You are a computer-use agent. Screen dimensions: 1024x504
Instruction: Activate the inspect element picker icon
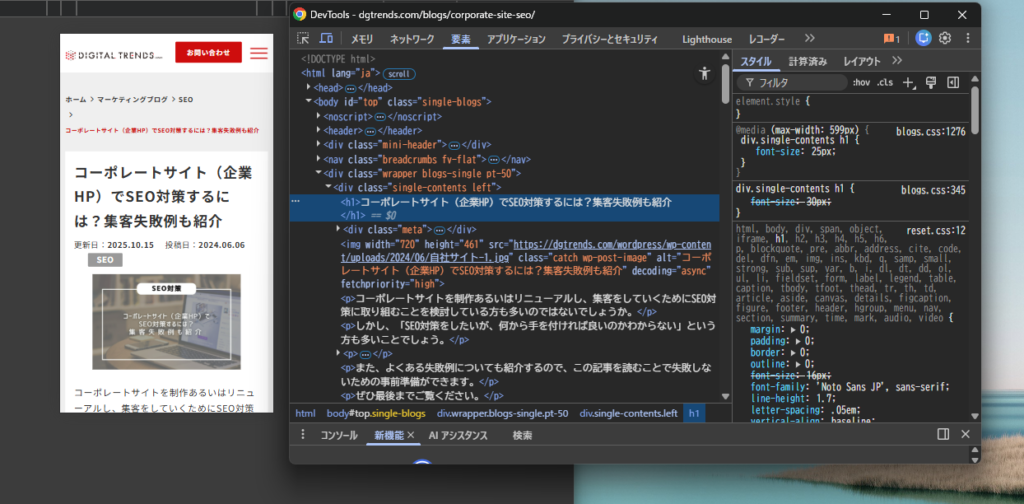point(303,39)
